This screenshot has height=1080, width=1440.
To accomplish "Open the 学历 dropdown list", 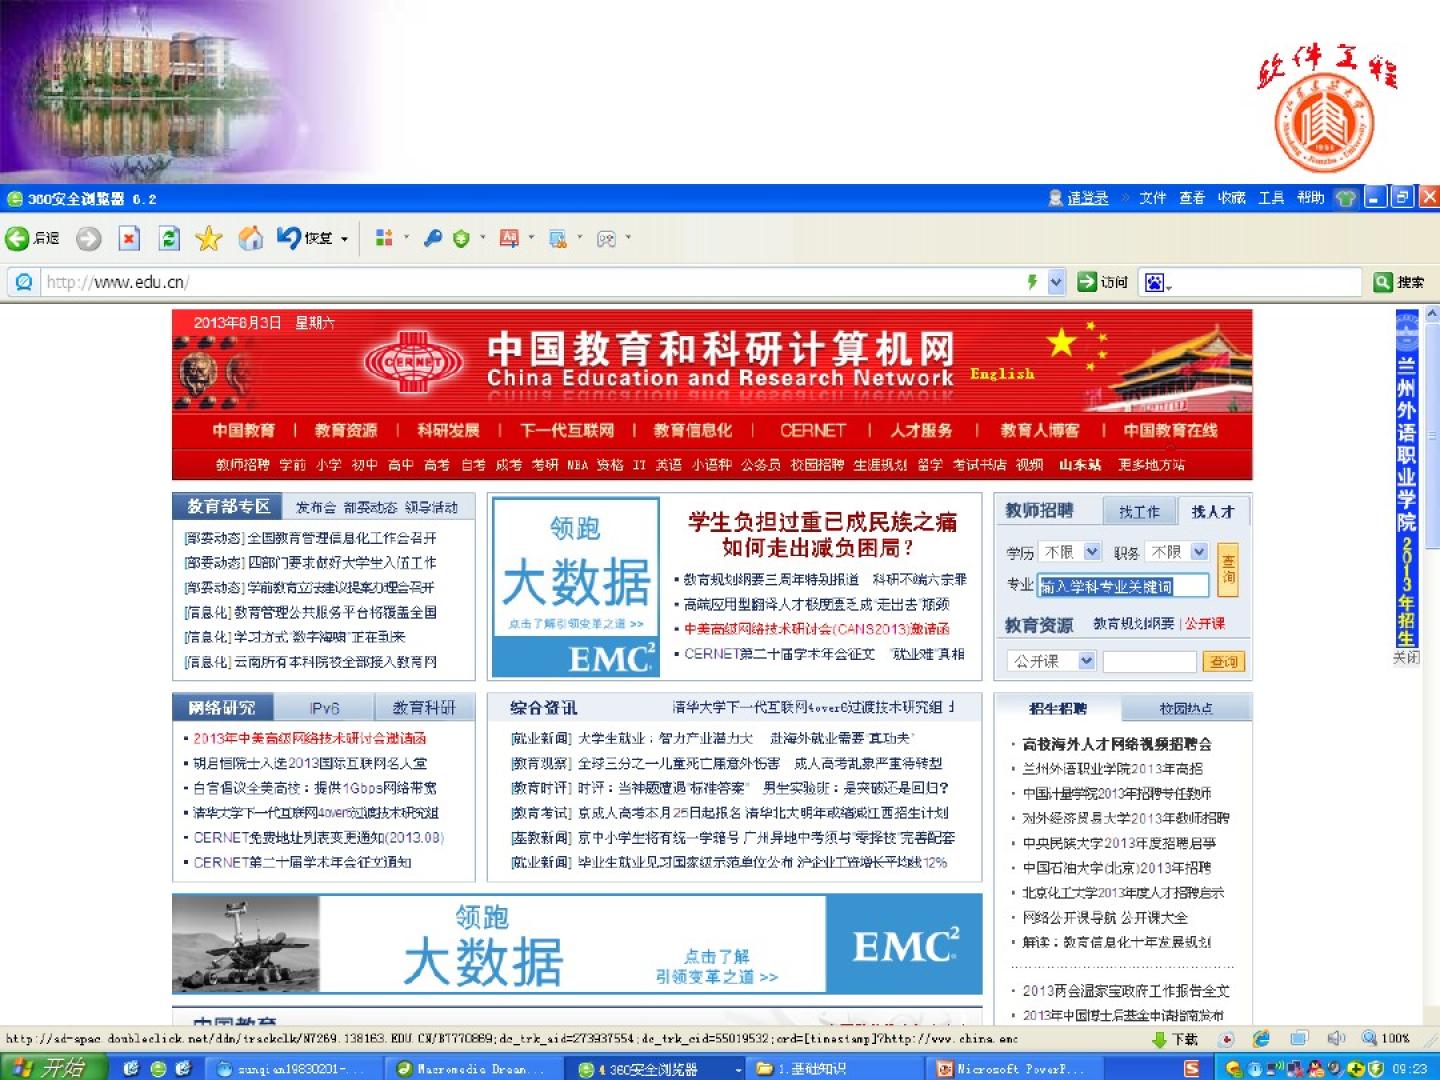I will (x=1091, y=552).
